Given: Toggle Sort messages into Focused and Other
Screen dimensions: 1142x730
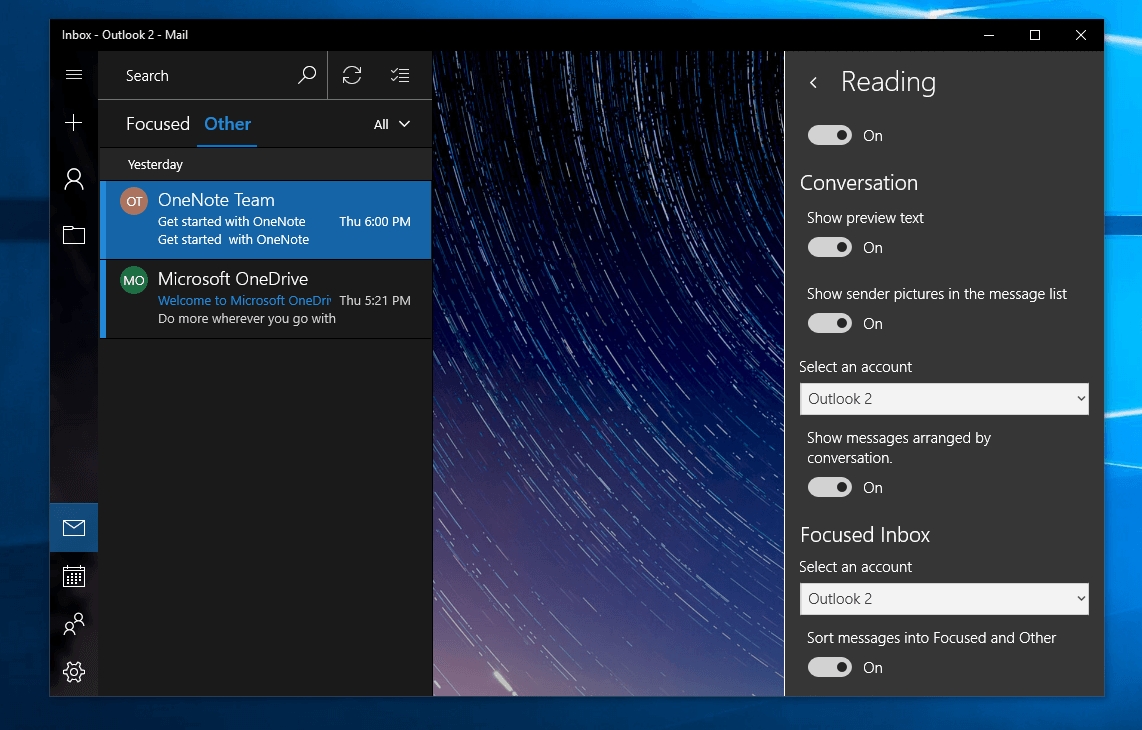Looking at the screenshot, I should pos(830,667).
